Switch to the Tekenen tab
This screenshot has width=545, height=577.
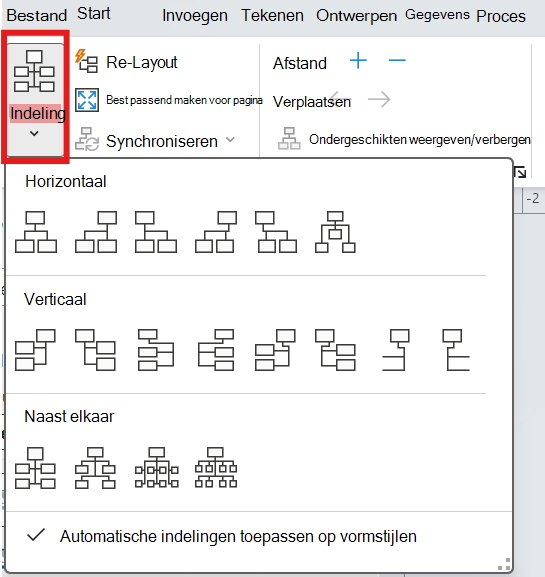(x=272, y=16)
